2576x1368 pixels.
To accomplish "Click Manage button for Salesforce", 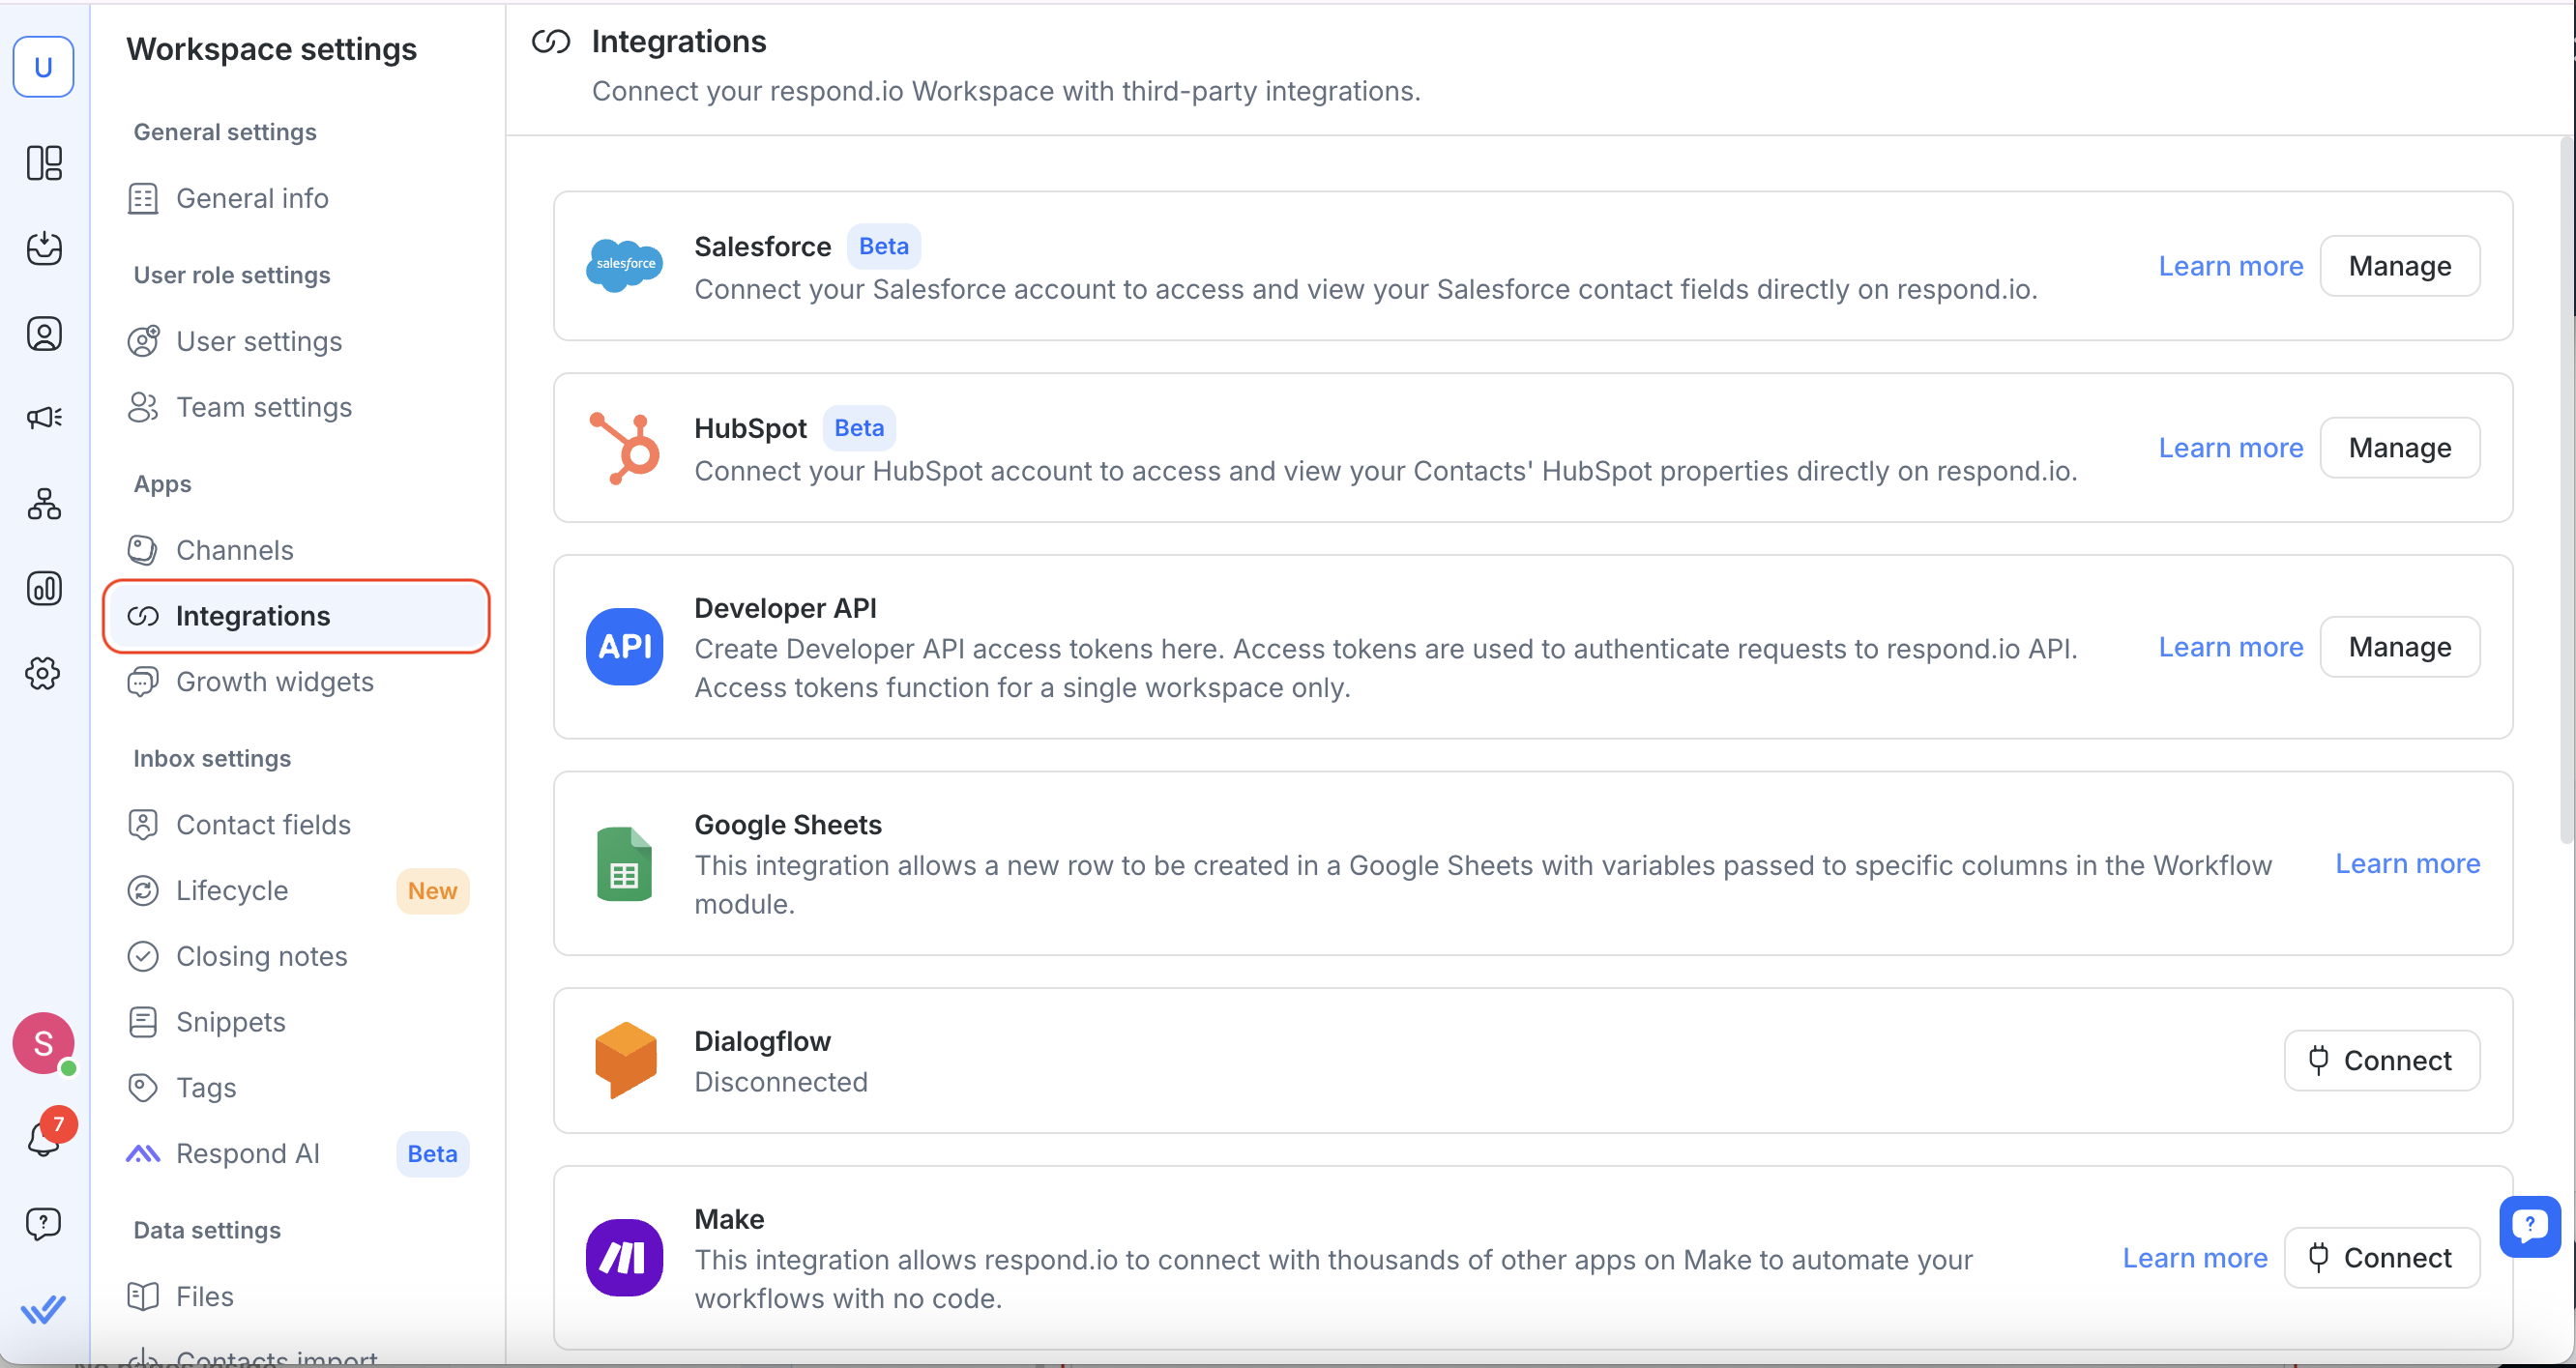I will (2399, 266).
